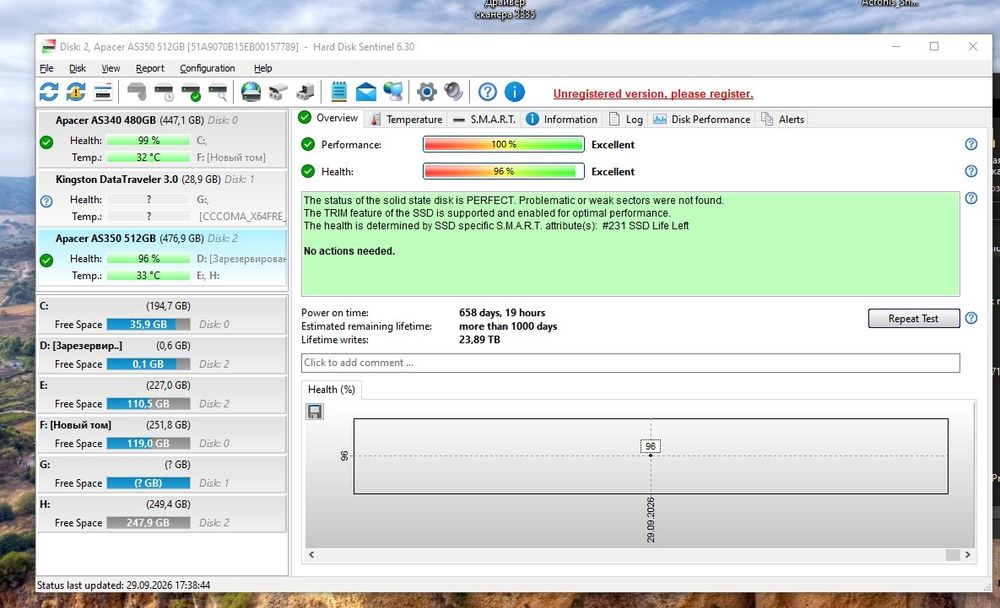Viewport: 1000px width, 608px height.
Task: Select the C: partition (194,7 GB) entry
Action: click(x=162, y=315)
